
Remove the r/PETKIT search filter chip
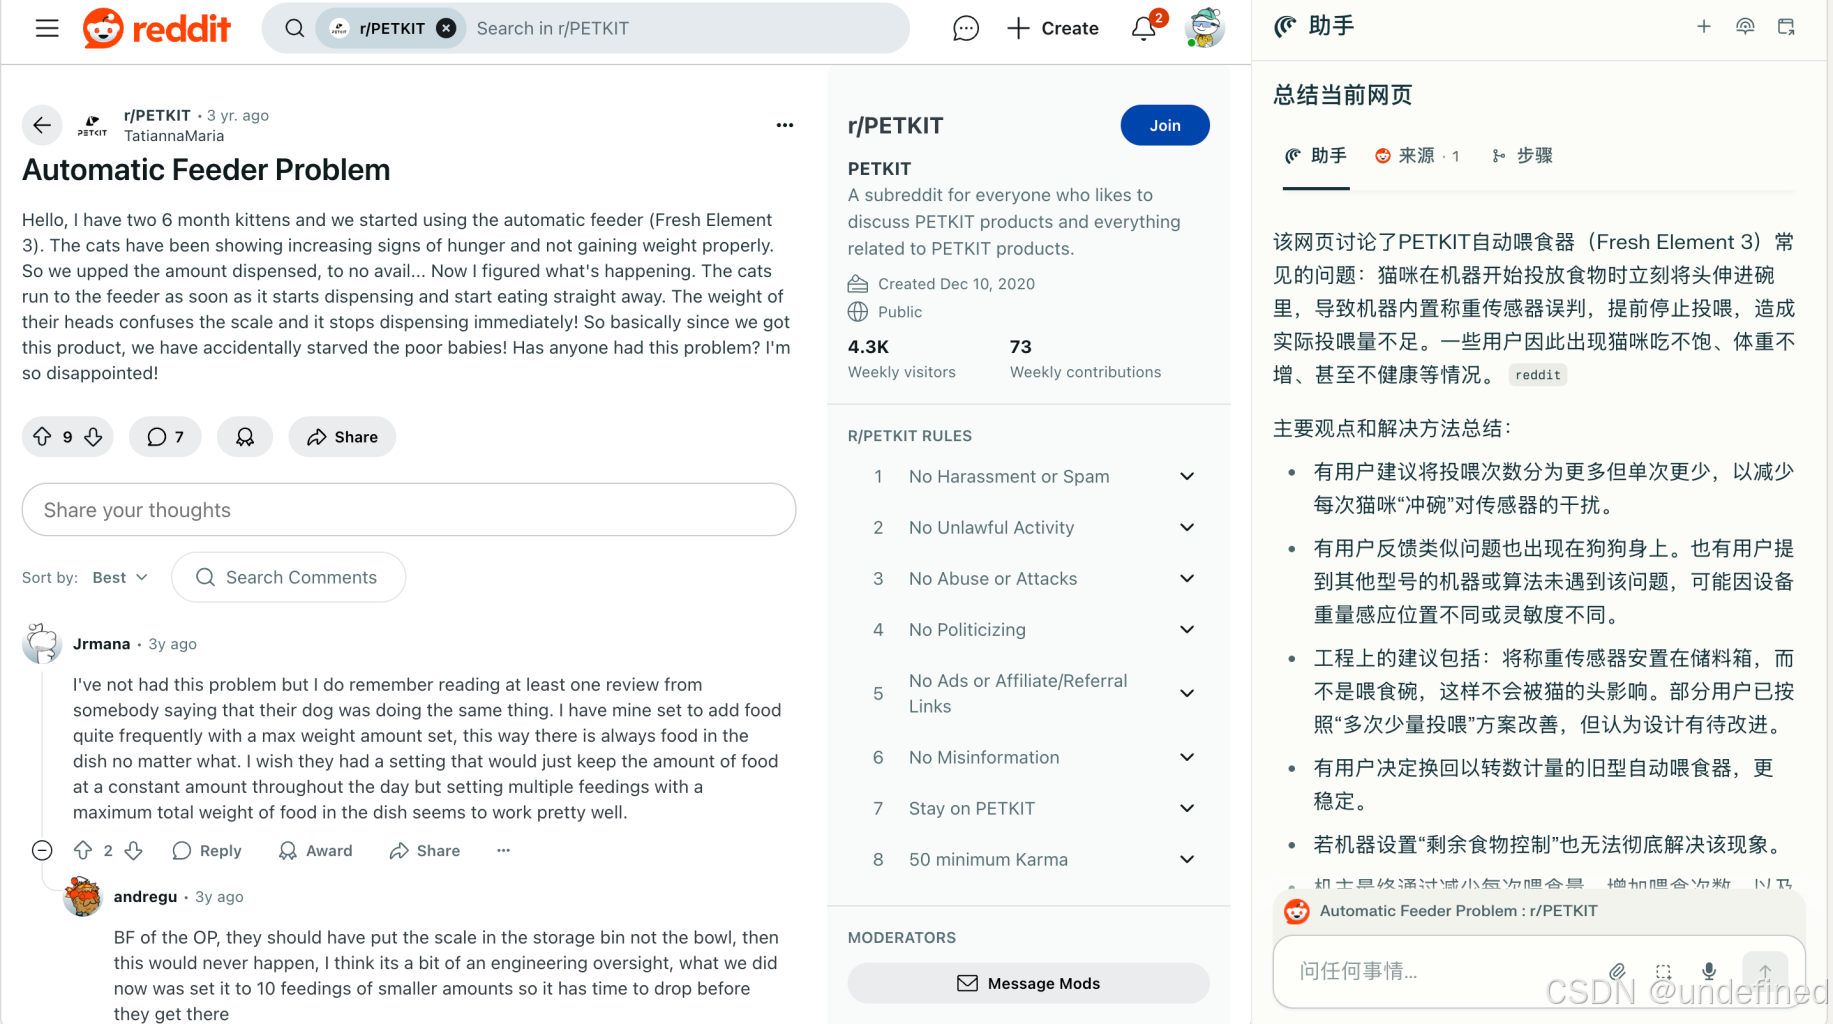point(447,28)
